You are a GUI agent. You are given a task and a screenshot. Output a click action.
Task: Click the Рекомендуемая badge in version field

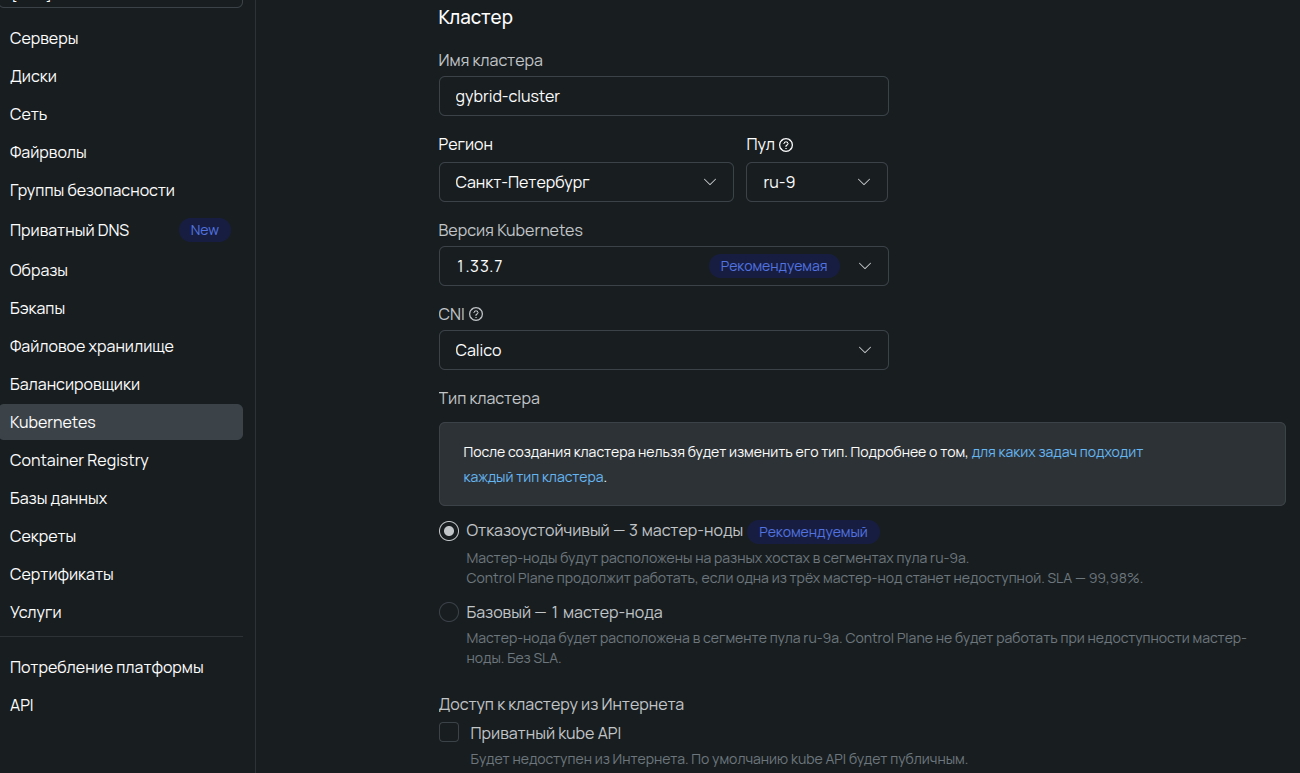(x=773, y=266)
